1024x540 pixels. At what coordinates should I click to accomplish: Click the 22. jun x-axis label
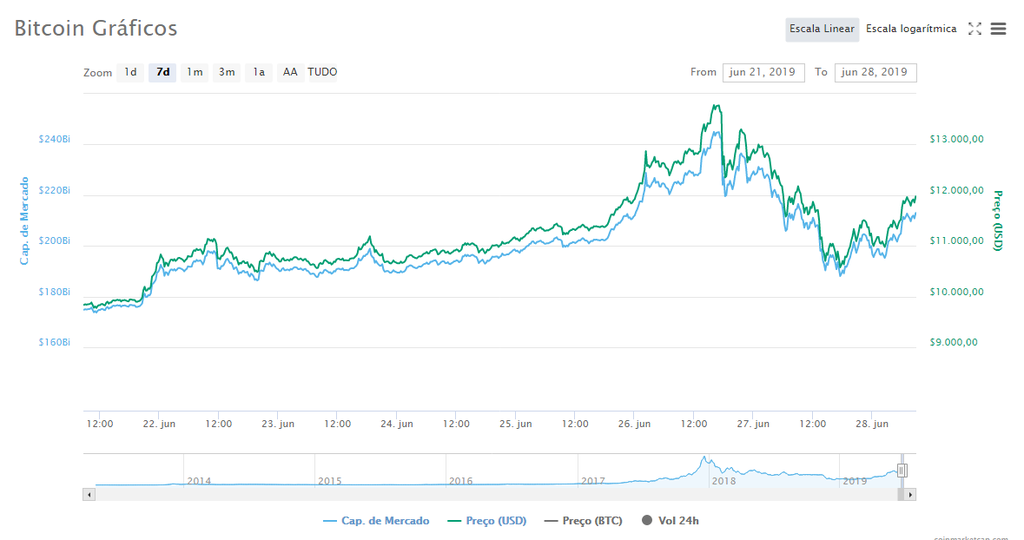[159, 424]
